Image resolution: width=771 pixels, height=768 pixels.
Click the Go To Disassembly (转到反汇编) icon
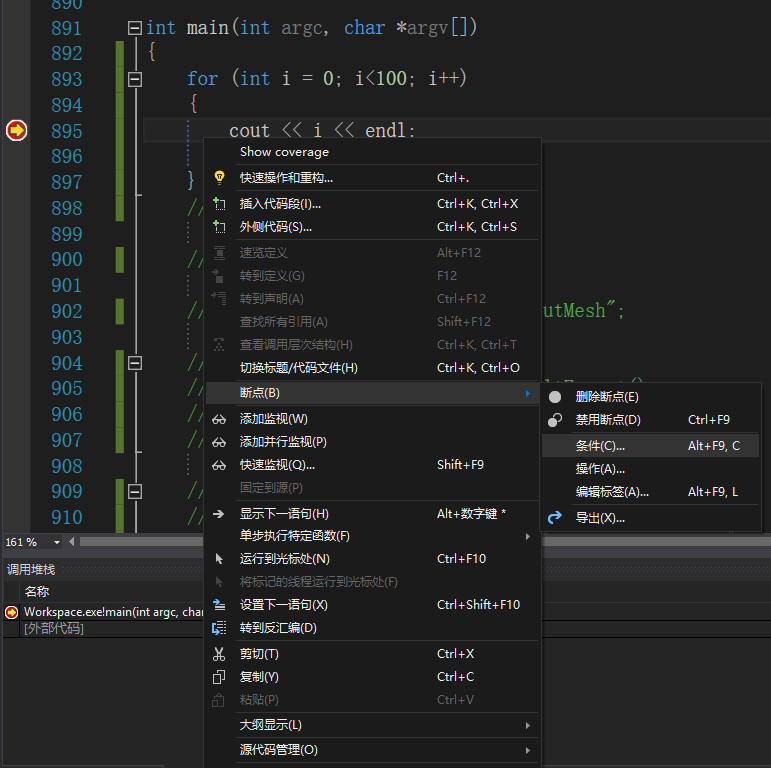[x=219, y=628]
